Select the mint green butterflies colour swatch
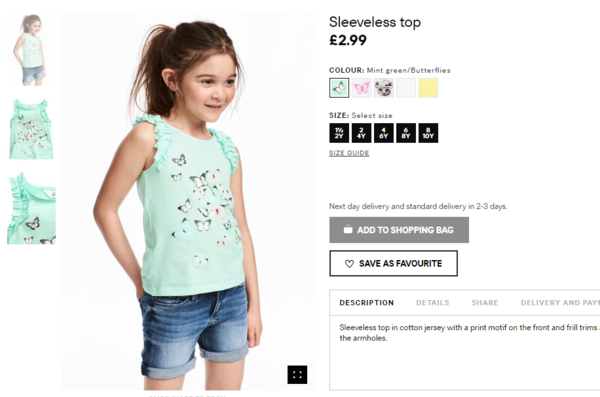 point(339,88)
